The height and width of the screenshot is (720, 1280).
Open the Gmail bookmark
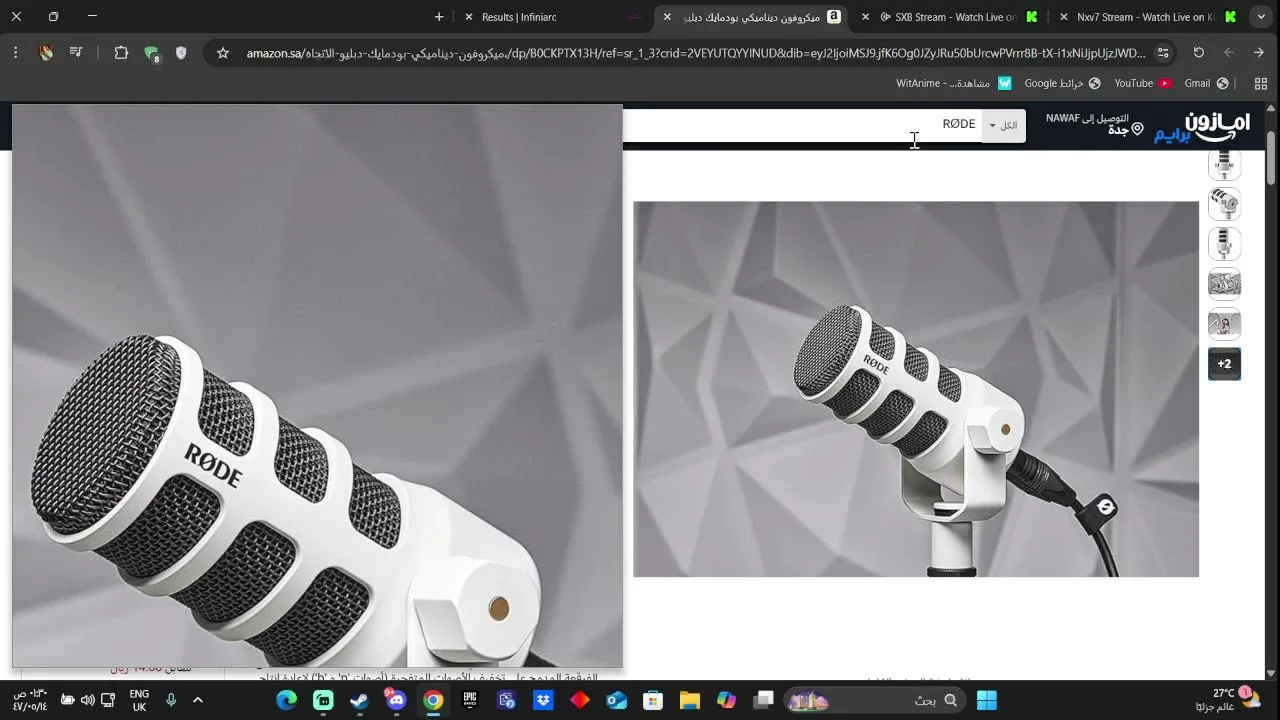1206,83
